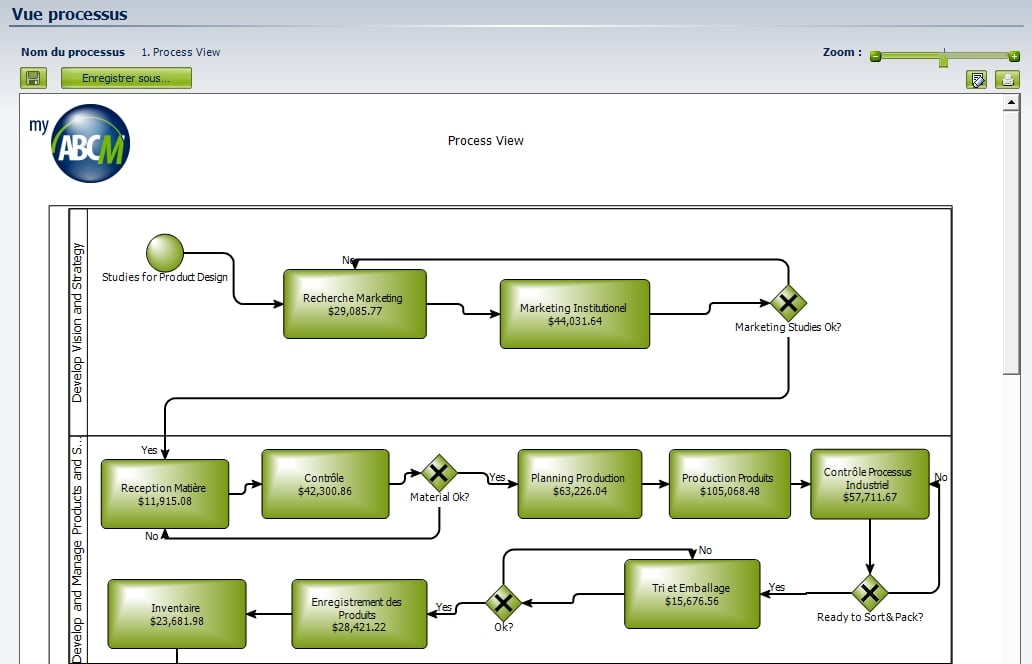This screenshot has height=664, width=1032.
Task: Click the Ok? gateway diamond
Action: click(503, 603)
